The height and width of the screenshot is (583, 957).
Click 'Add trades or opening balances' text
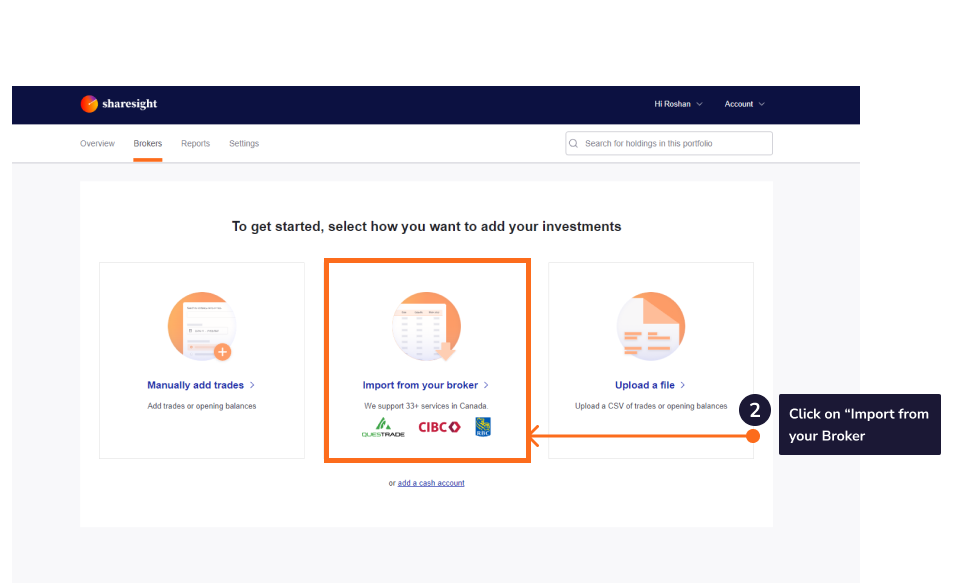(x=201, y=406)
